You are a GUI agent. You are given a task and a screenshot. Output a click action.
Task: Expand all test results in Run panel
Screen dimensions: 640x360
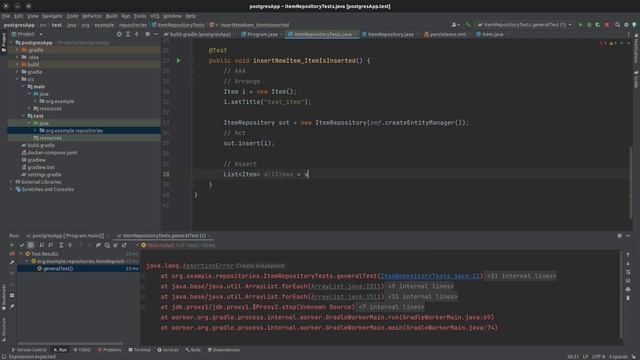pyautogui.click(x=61, y=245)
